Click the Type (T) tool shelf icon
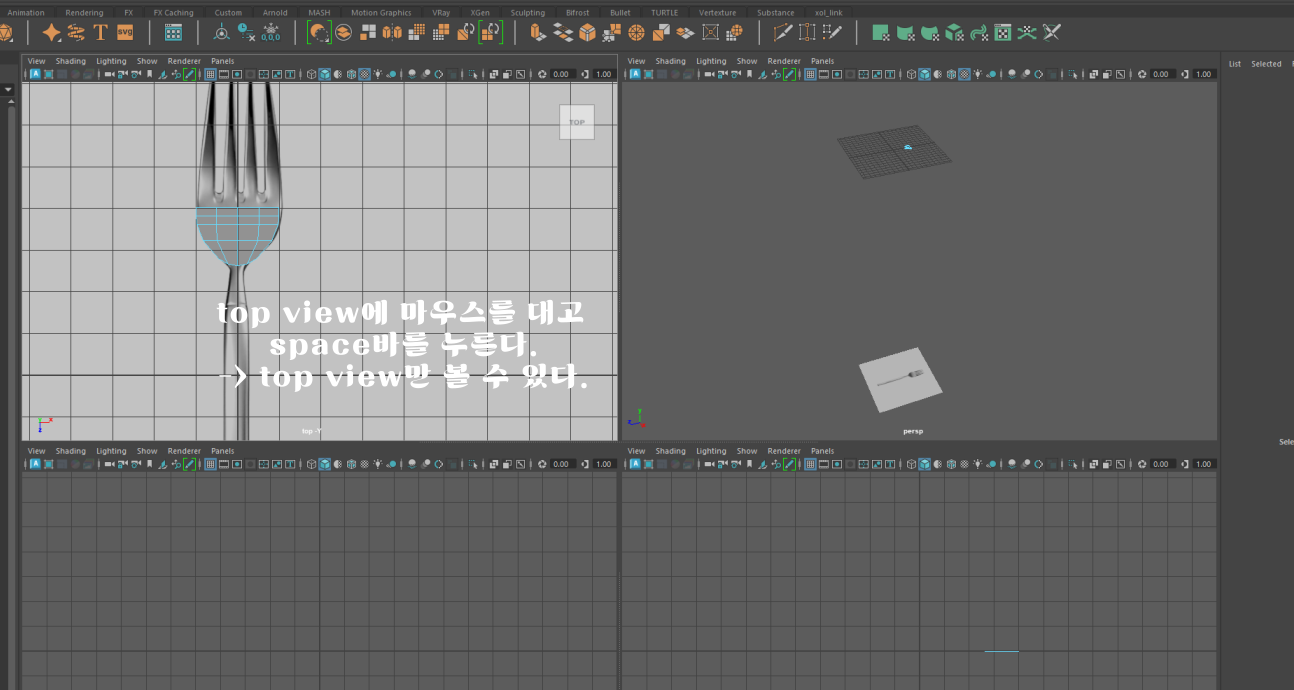 100,32
